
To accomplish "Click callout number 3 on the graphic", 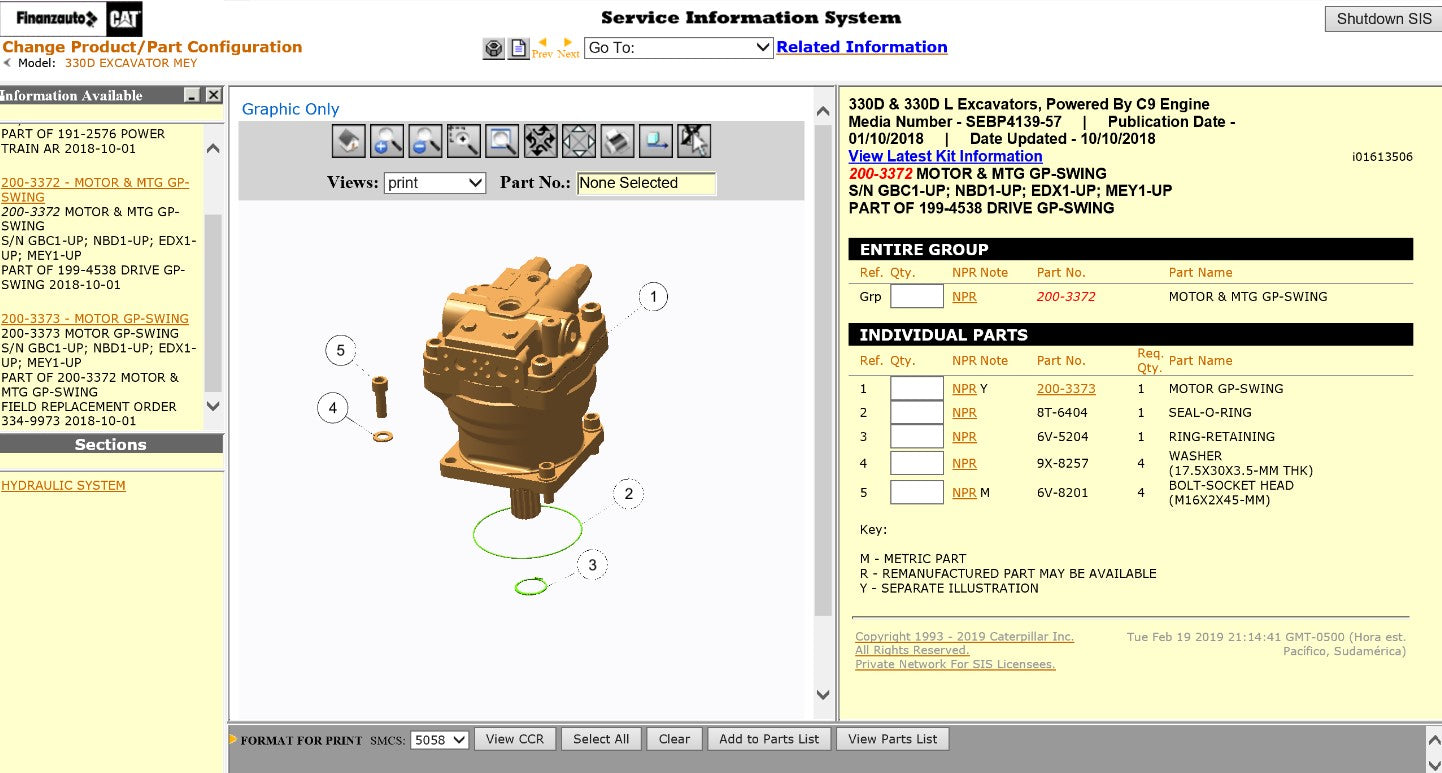I will coord(592,566).
